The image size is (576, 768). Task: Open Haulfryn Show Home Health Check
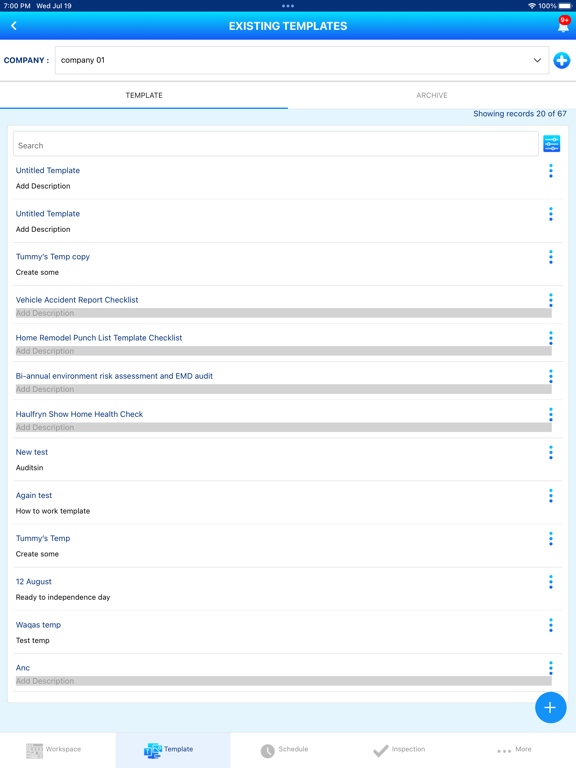79,414
